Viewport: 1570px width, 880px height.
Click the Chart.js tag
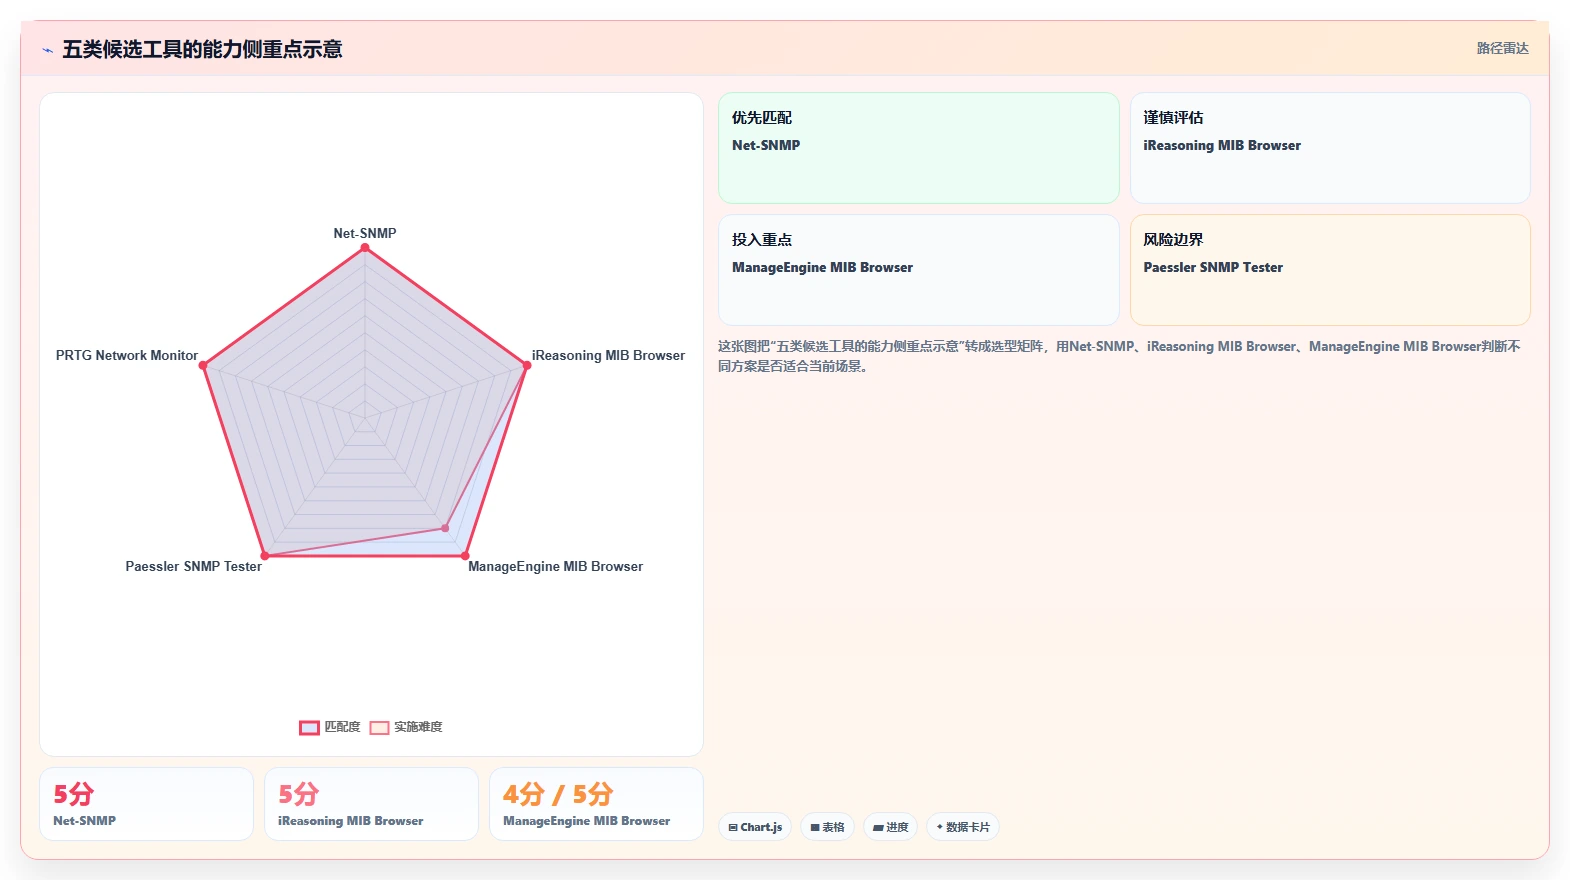[755, 827]
